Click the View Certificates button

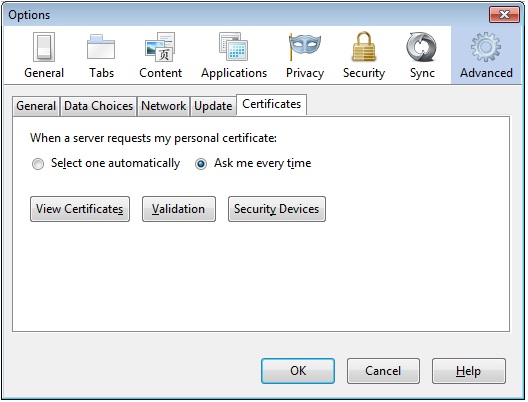(x=80, y=209)
